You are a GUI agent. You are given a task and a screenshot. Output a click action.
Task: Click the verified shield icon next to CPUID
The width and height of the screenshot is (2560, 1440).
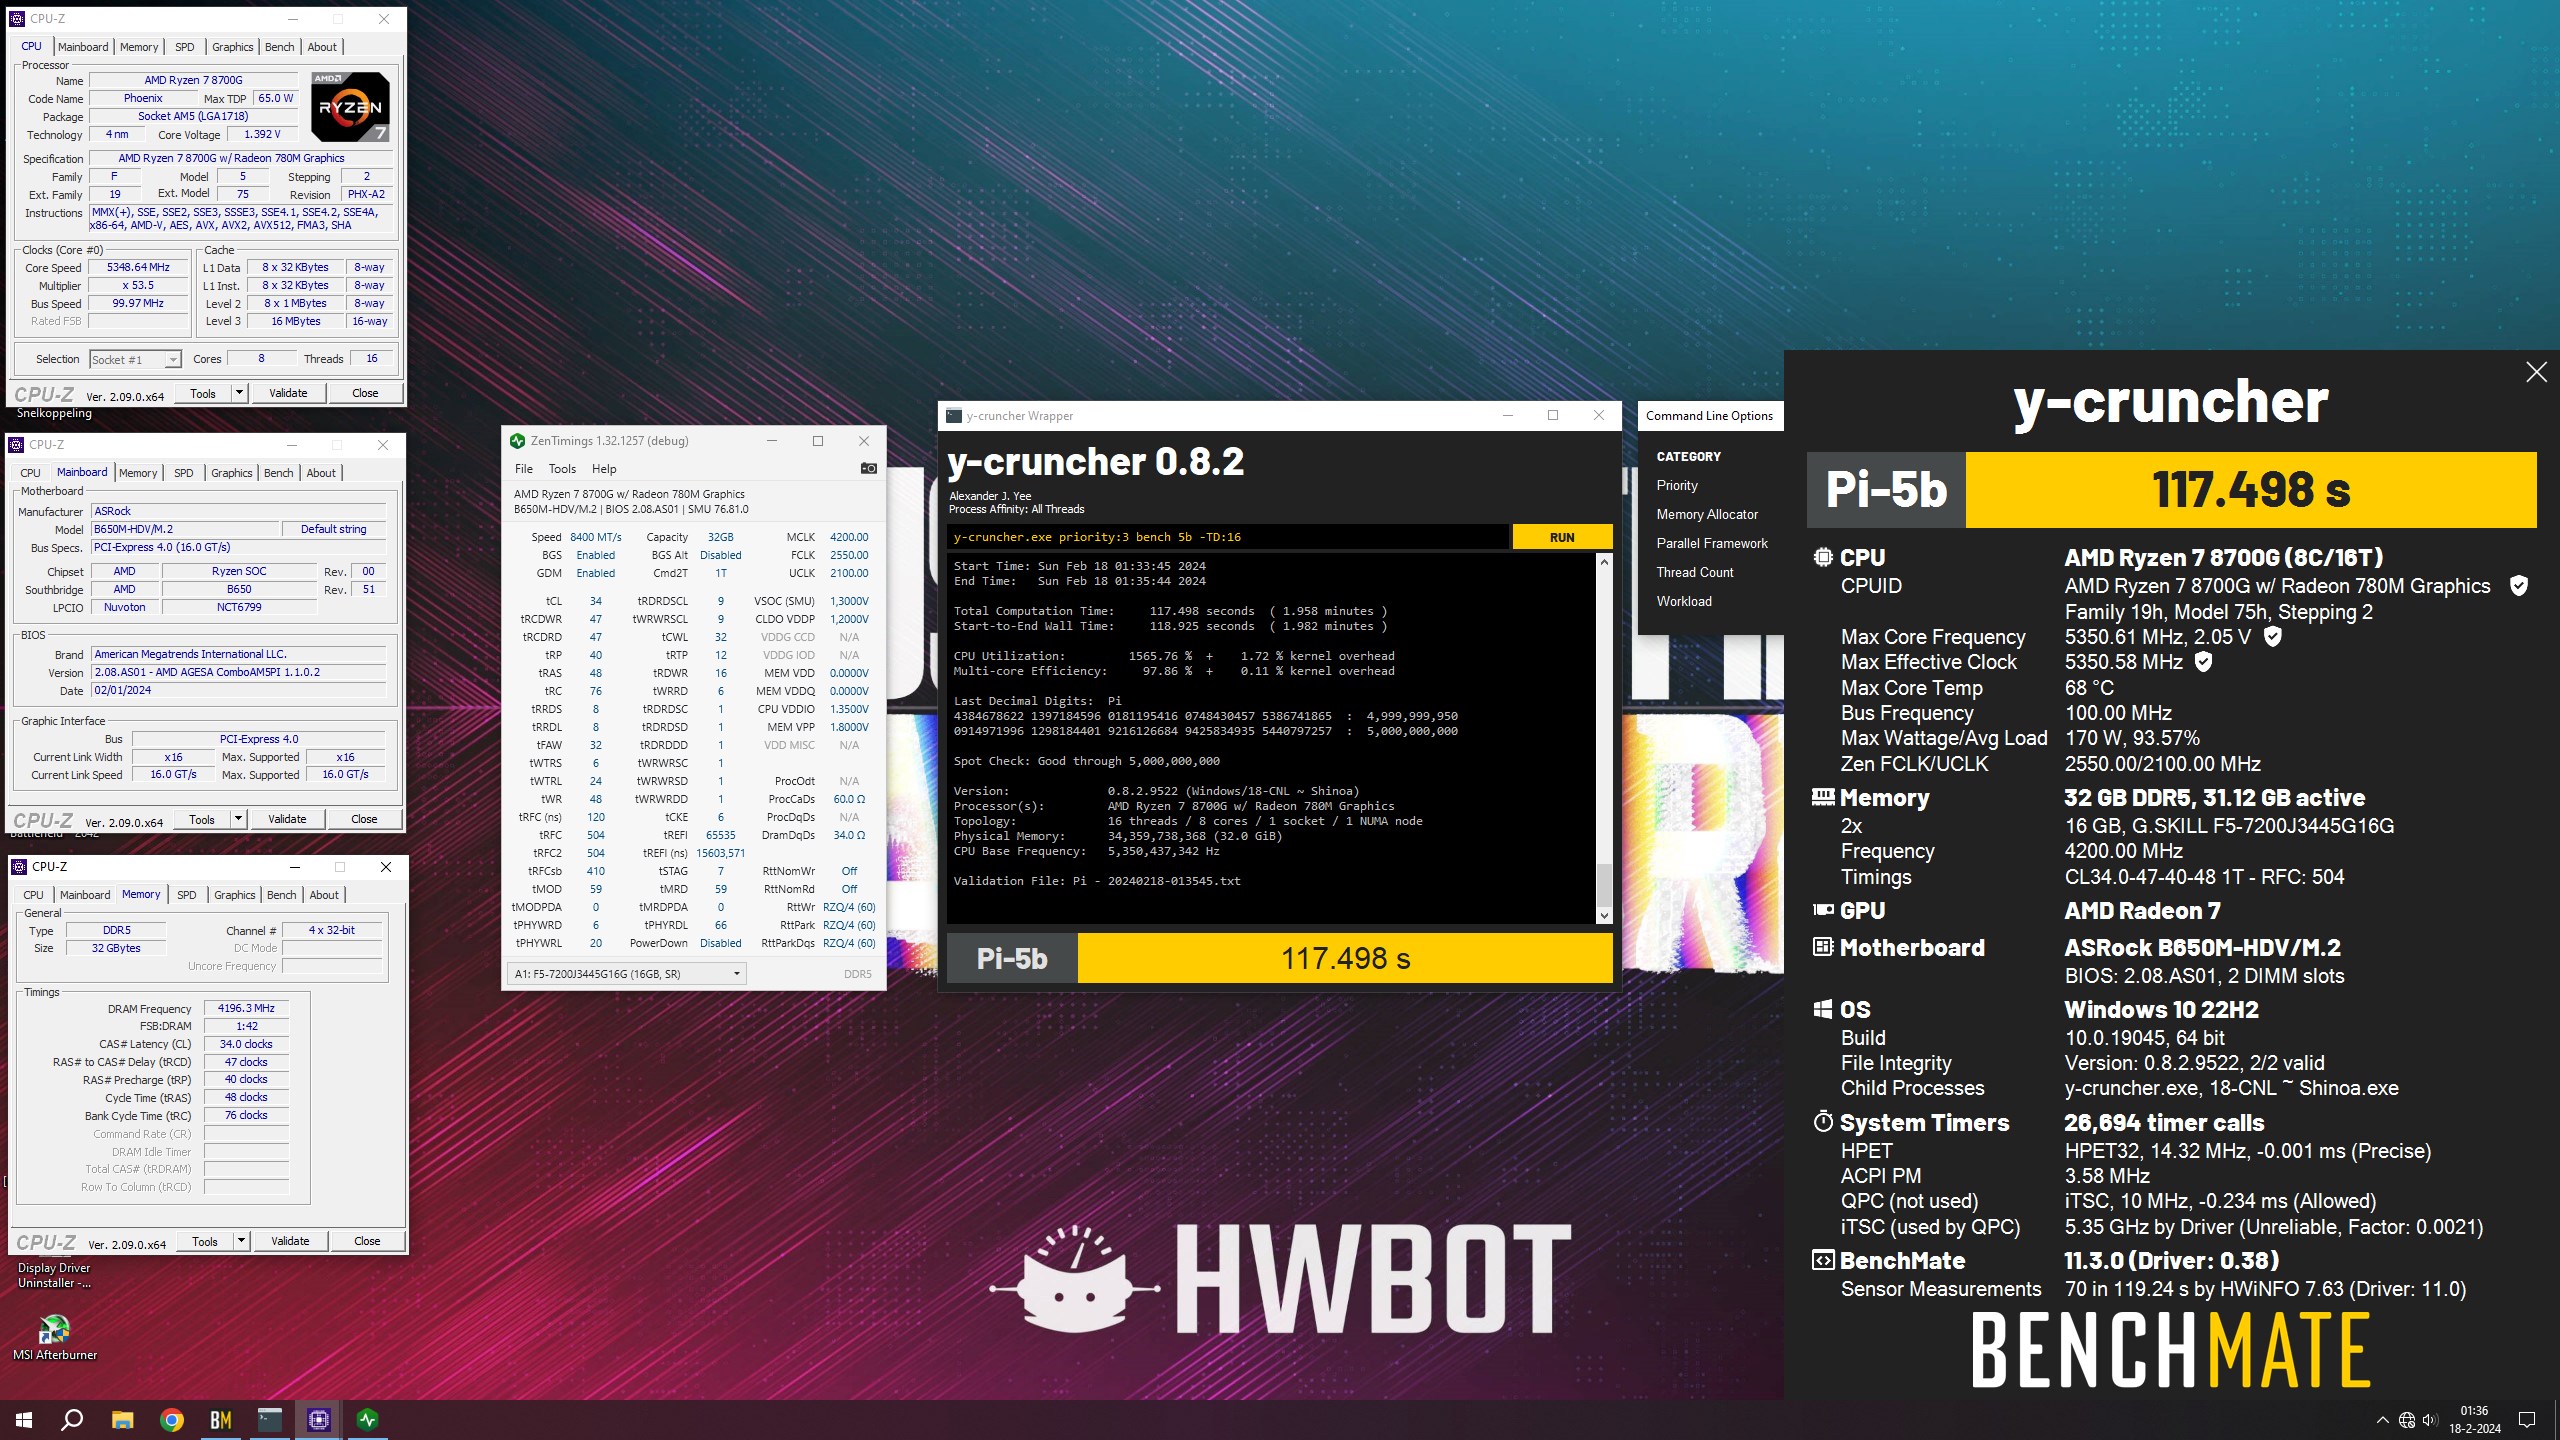tap(2519, 586)
